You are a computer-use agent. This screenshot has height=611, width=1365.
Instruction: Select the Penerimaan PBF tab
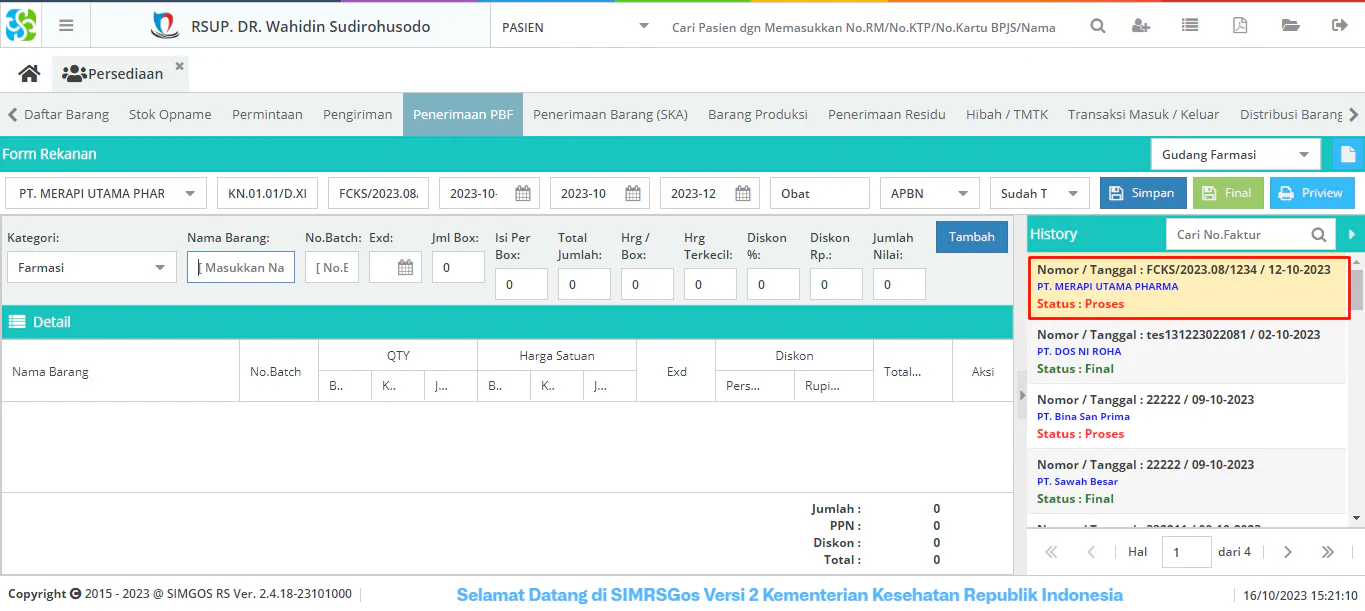463,114
